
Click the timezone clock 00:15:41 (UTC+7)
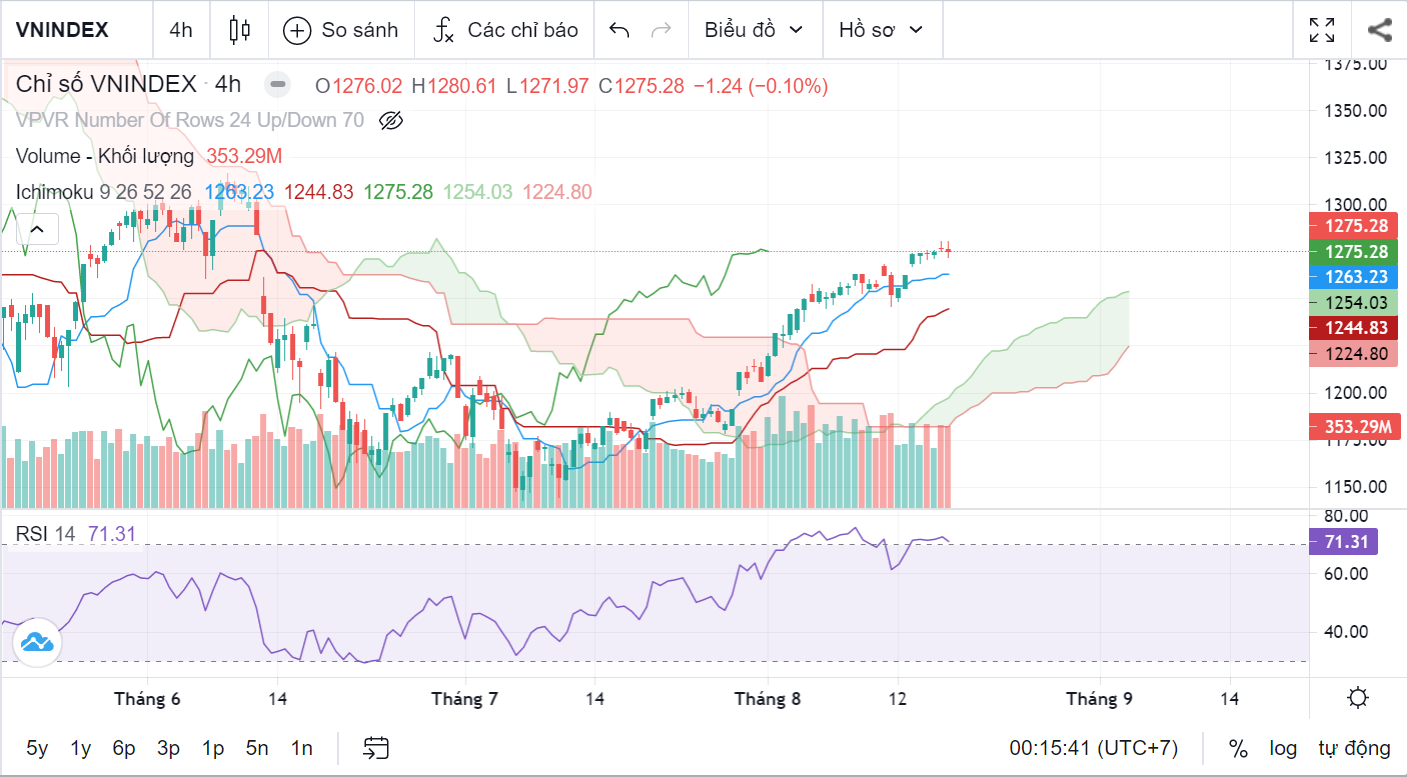tap(1094, 748)
